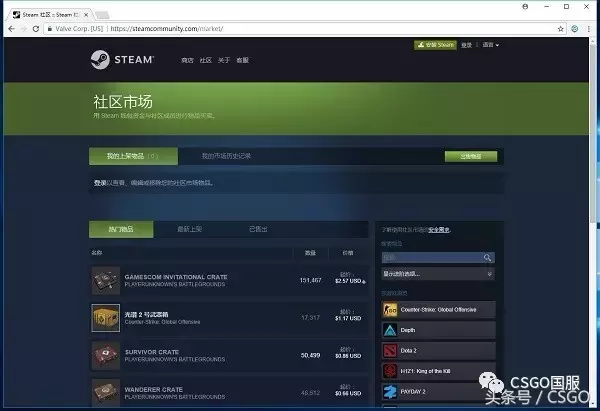Click the Steam logo in the header
The height and width of the screenshot is (411, 600).
122,60
